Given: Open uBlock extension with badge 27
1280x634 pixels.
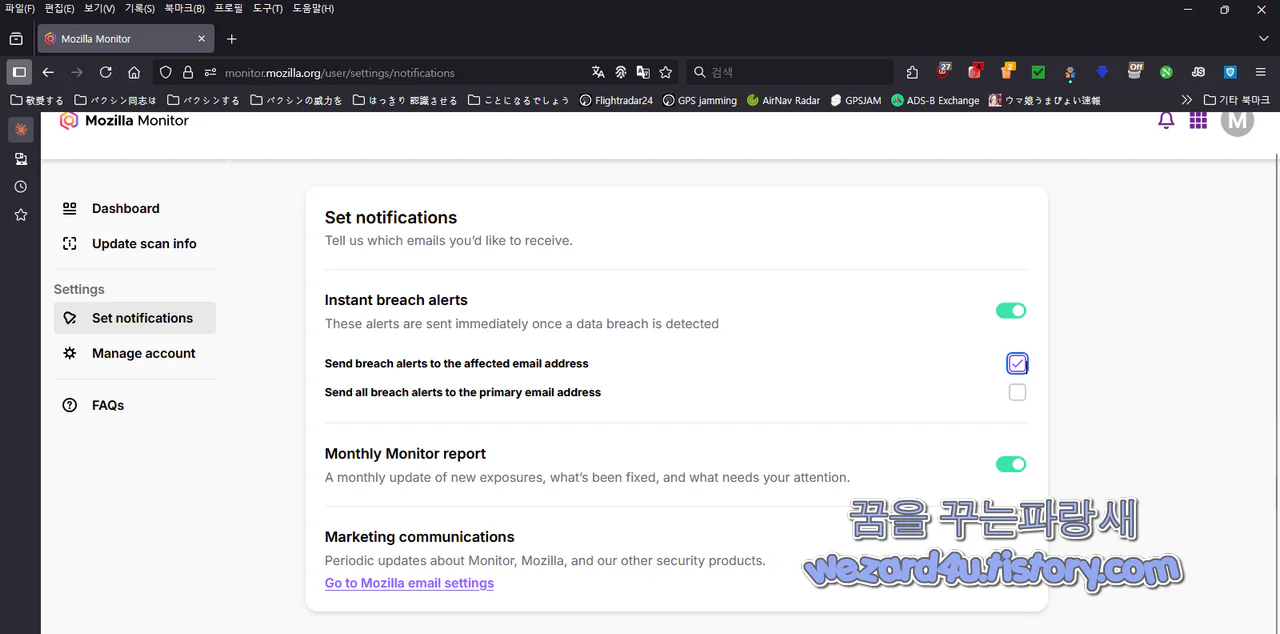Looking at the screenshot, I should (x=944, y=71).
